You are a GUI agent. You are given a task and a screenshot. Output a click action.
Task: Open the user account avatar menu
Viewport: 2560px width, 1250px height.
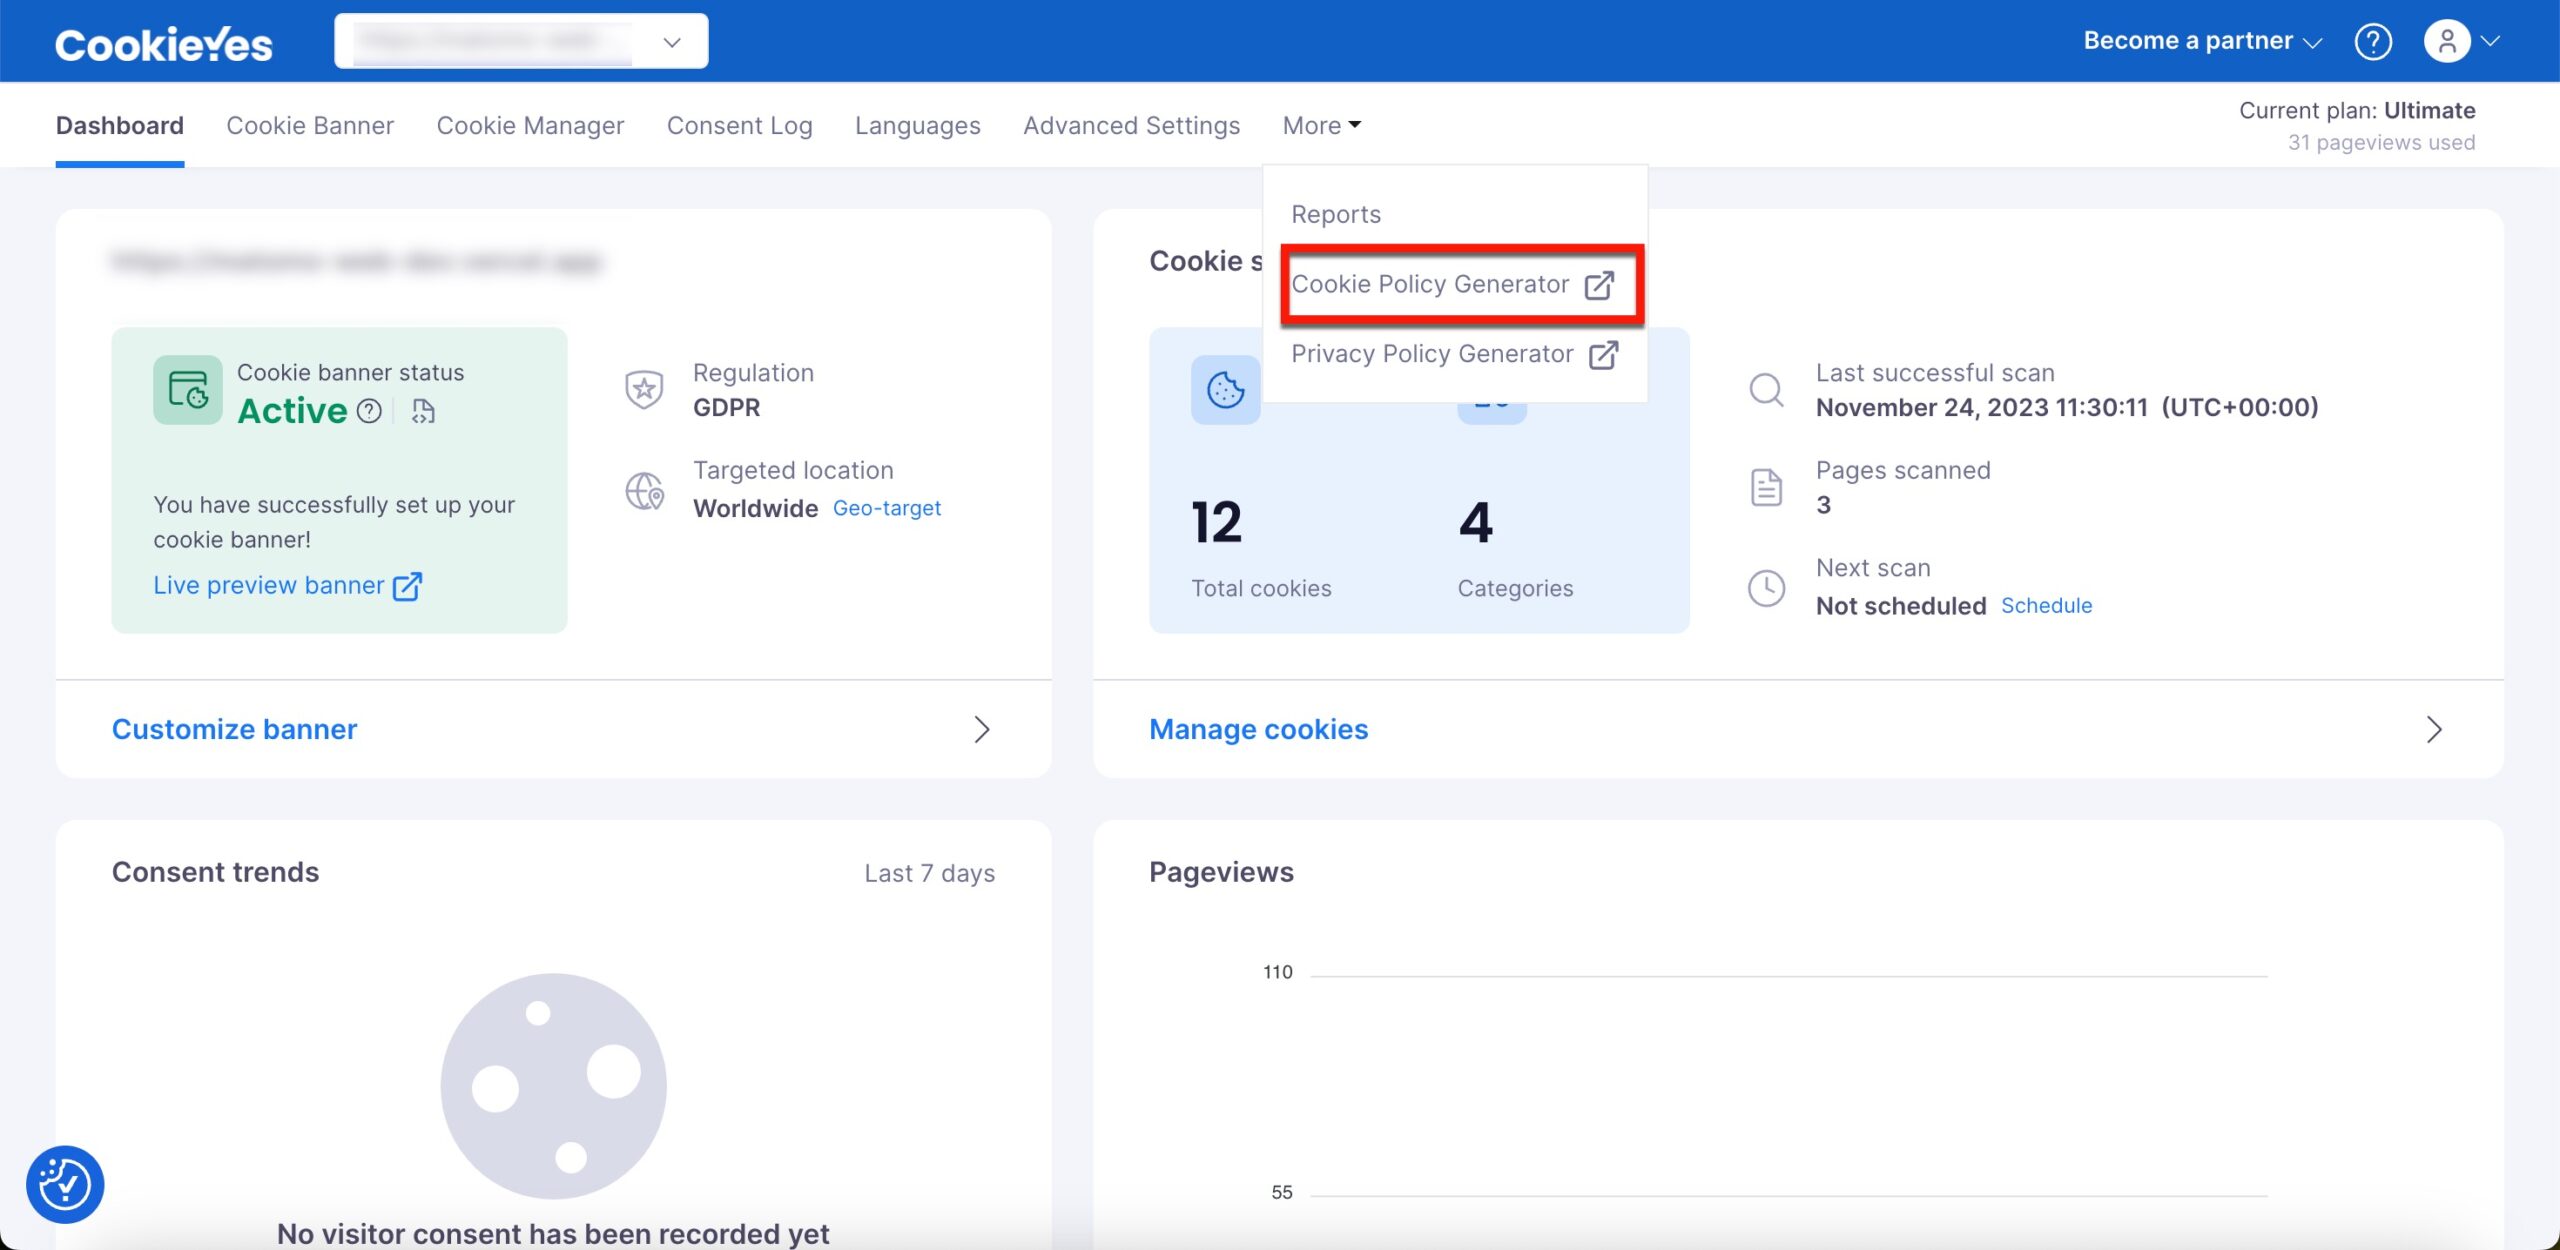pos(2447,42)
